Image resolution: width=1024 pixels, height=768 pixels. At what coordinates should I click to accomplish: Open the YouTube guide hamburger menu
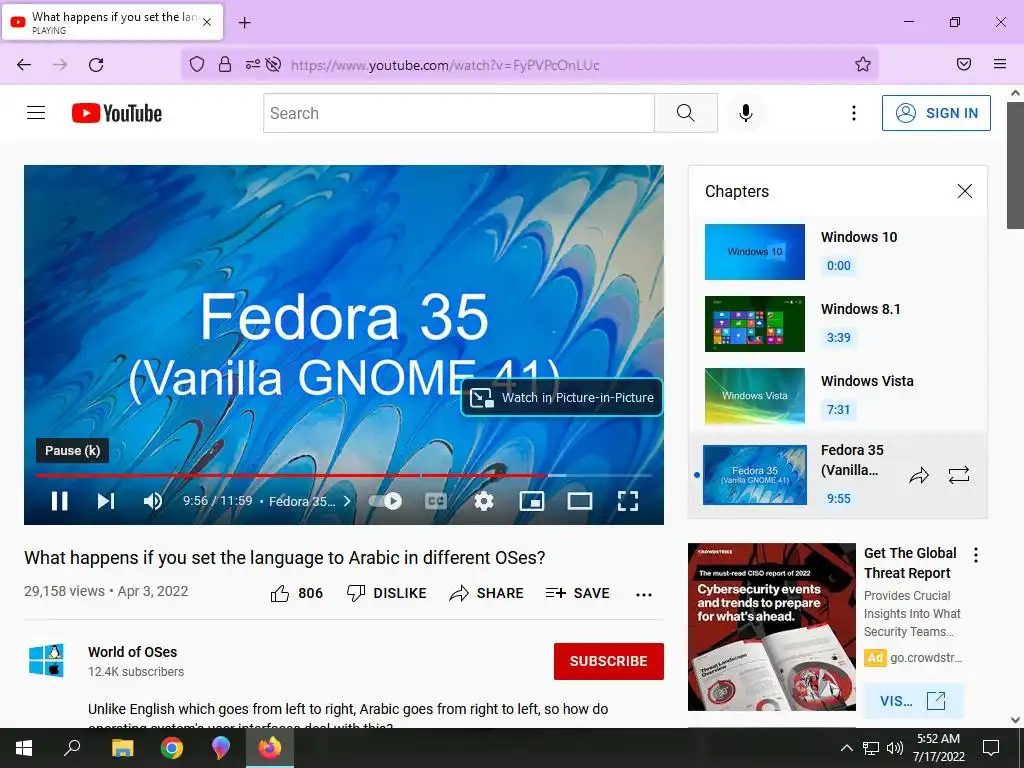tap(36, 113)
